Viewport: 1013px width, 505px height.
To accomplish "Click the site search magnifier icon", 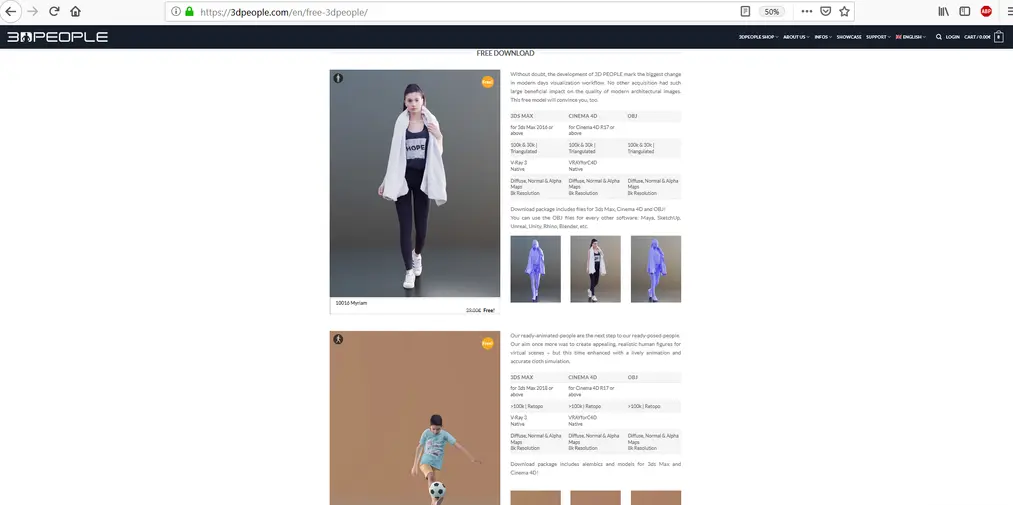I will [938, 37].
